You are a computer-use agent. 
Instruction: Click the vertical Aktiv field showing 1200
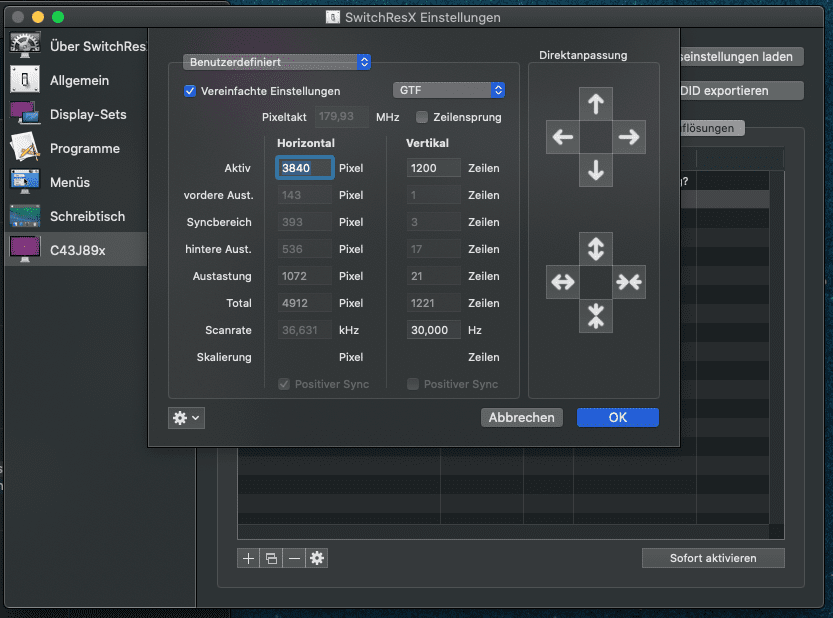click(434, 168)
